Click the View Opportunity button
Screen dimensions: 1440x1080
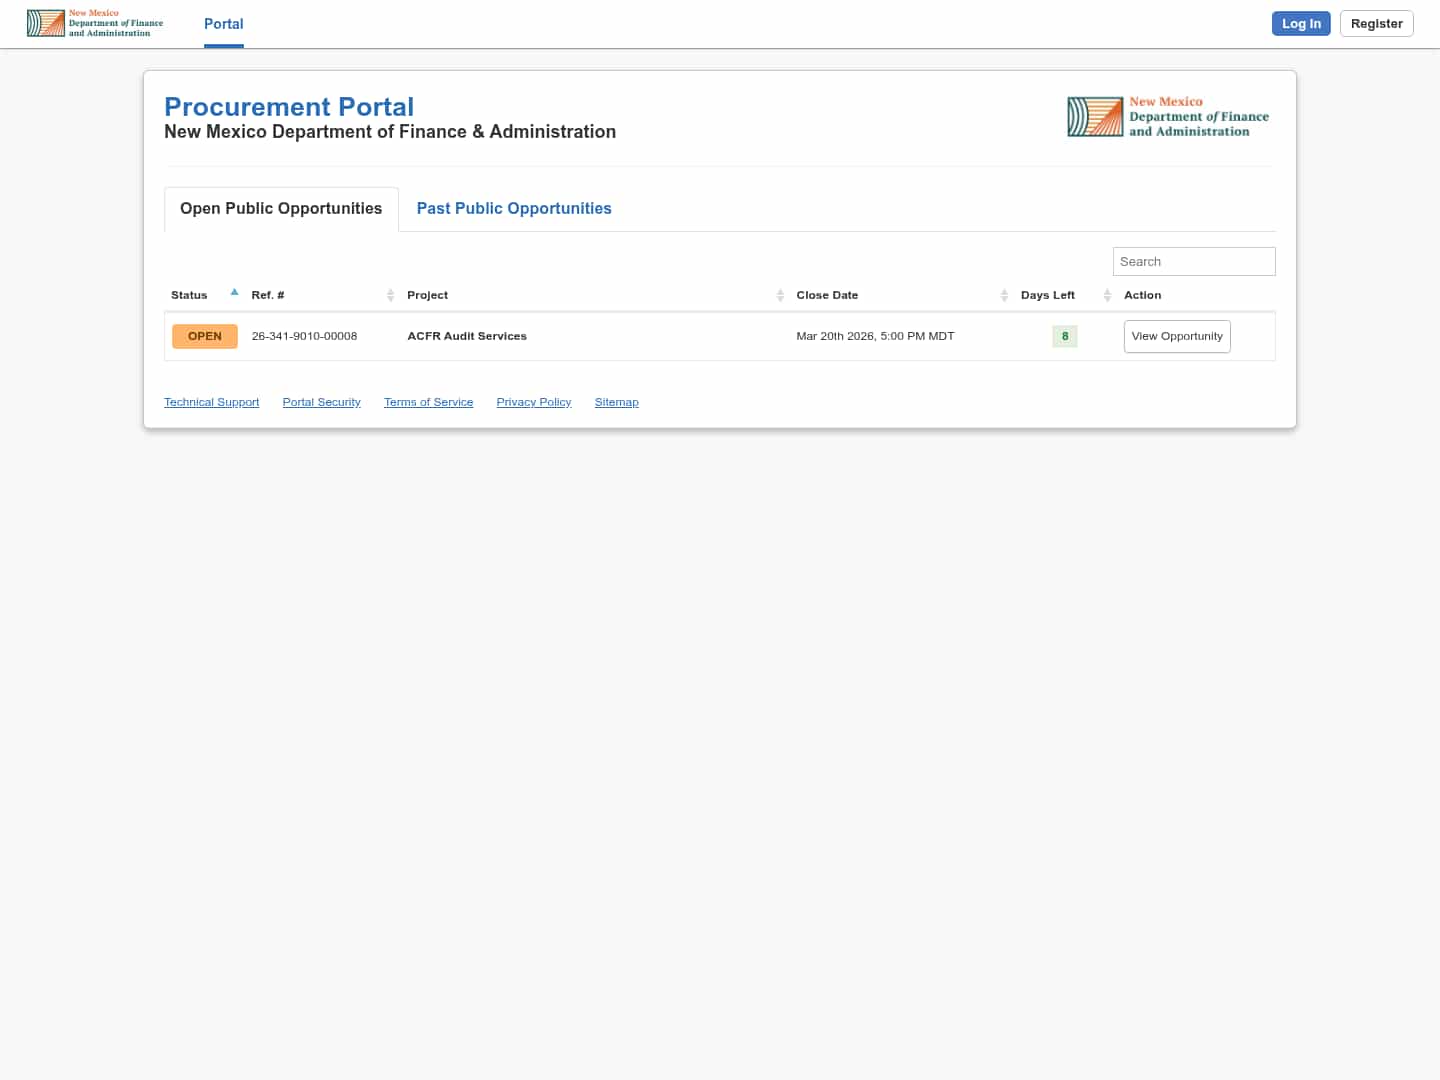click(x=1177, y=336)
